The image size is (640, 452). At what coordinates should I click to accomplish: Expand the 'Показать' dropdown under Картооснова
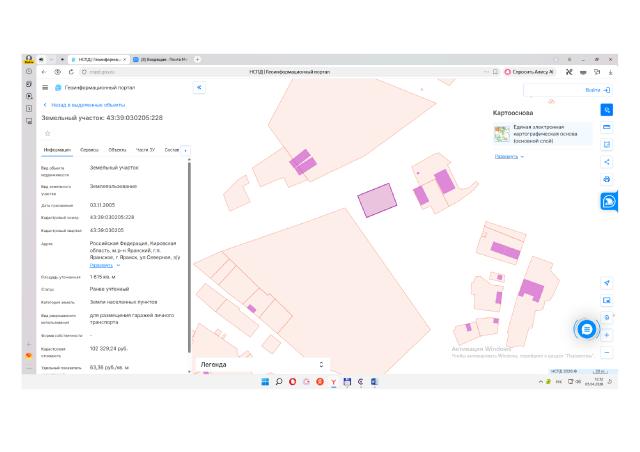point(510,156)
